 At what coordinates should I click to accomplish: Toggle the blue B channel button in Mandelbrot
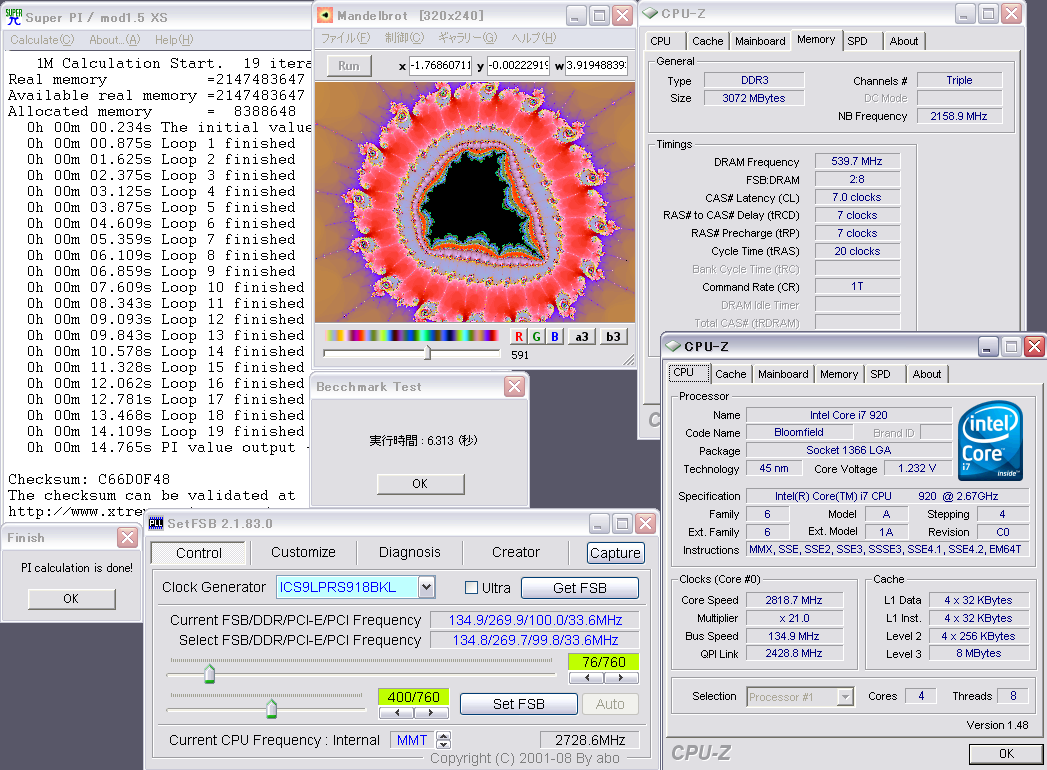(x=554, y=337)
